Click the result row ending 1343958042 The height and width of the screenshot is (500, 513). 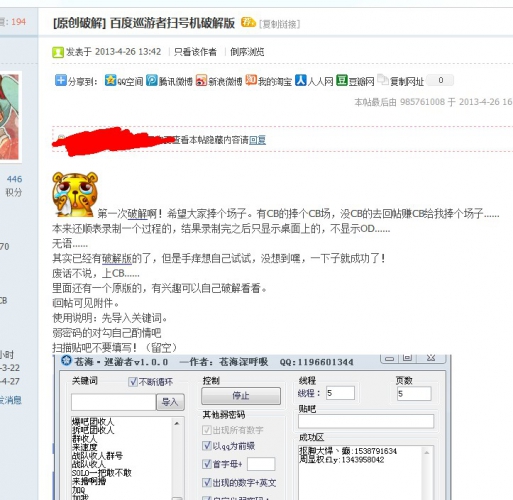(342, 460)
